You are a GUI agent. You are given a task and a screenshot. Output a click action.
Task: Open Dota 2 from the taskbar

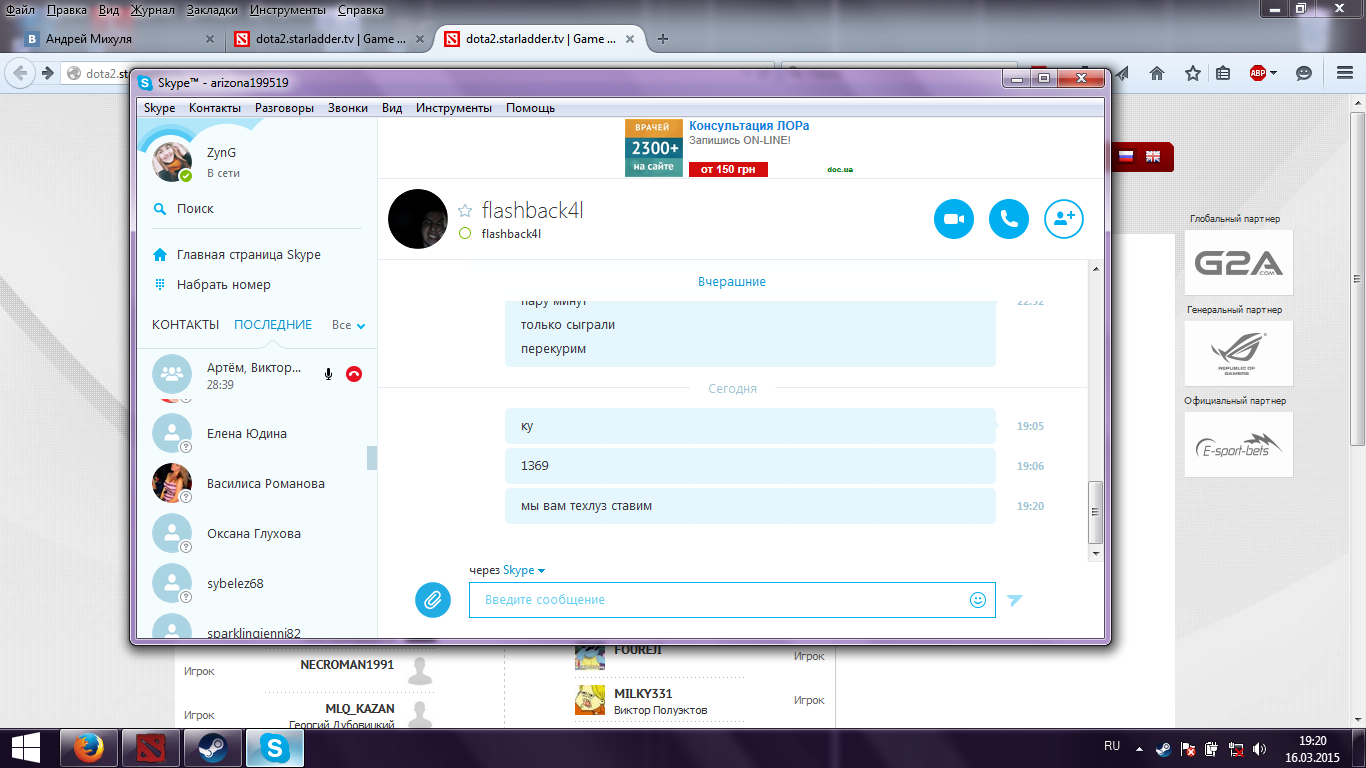[151, 748]
